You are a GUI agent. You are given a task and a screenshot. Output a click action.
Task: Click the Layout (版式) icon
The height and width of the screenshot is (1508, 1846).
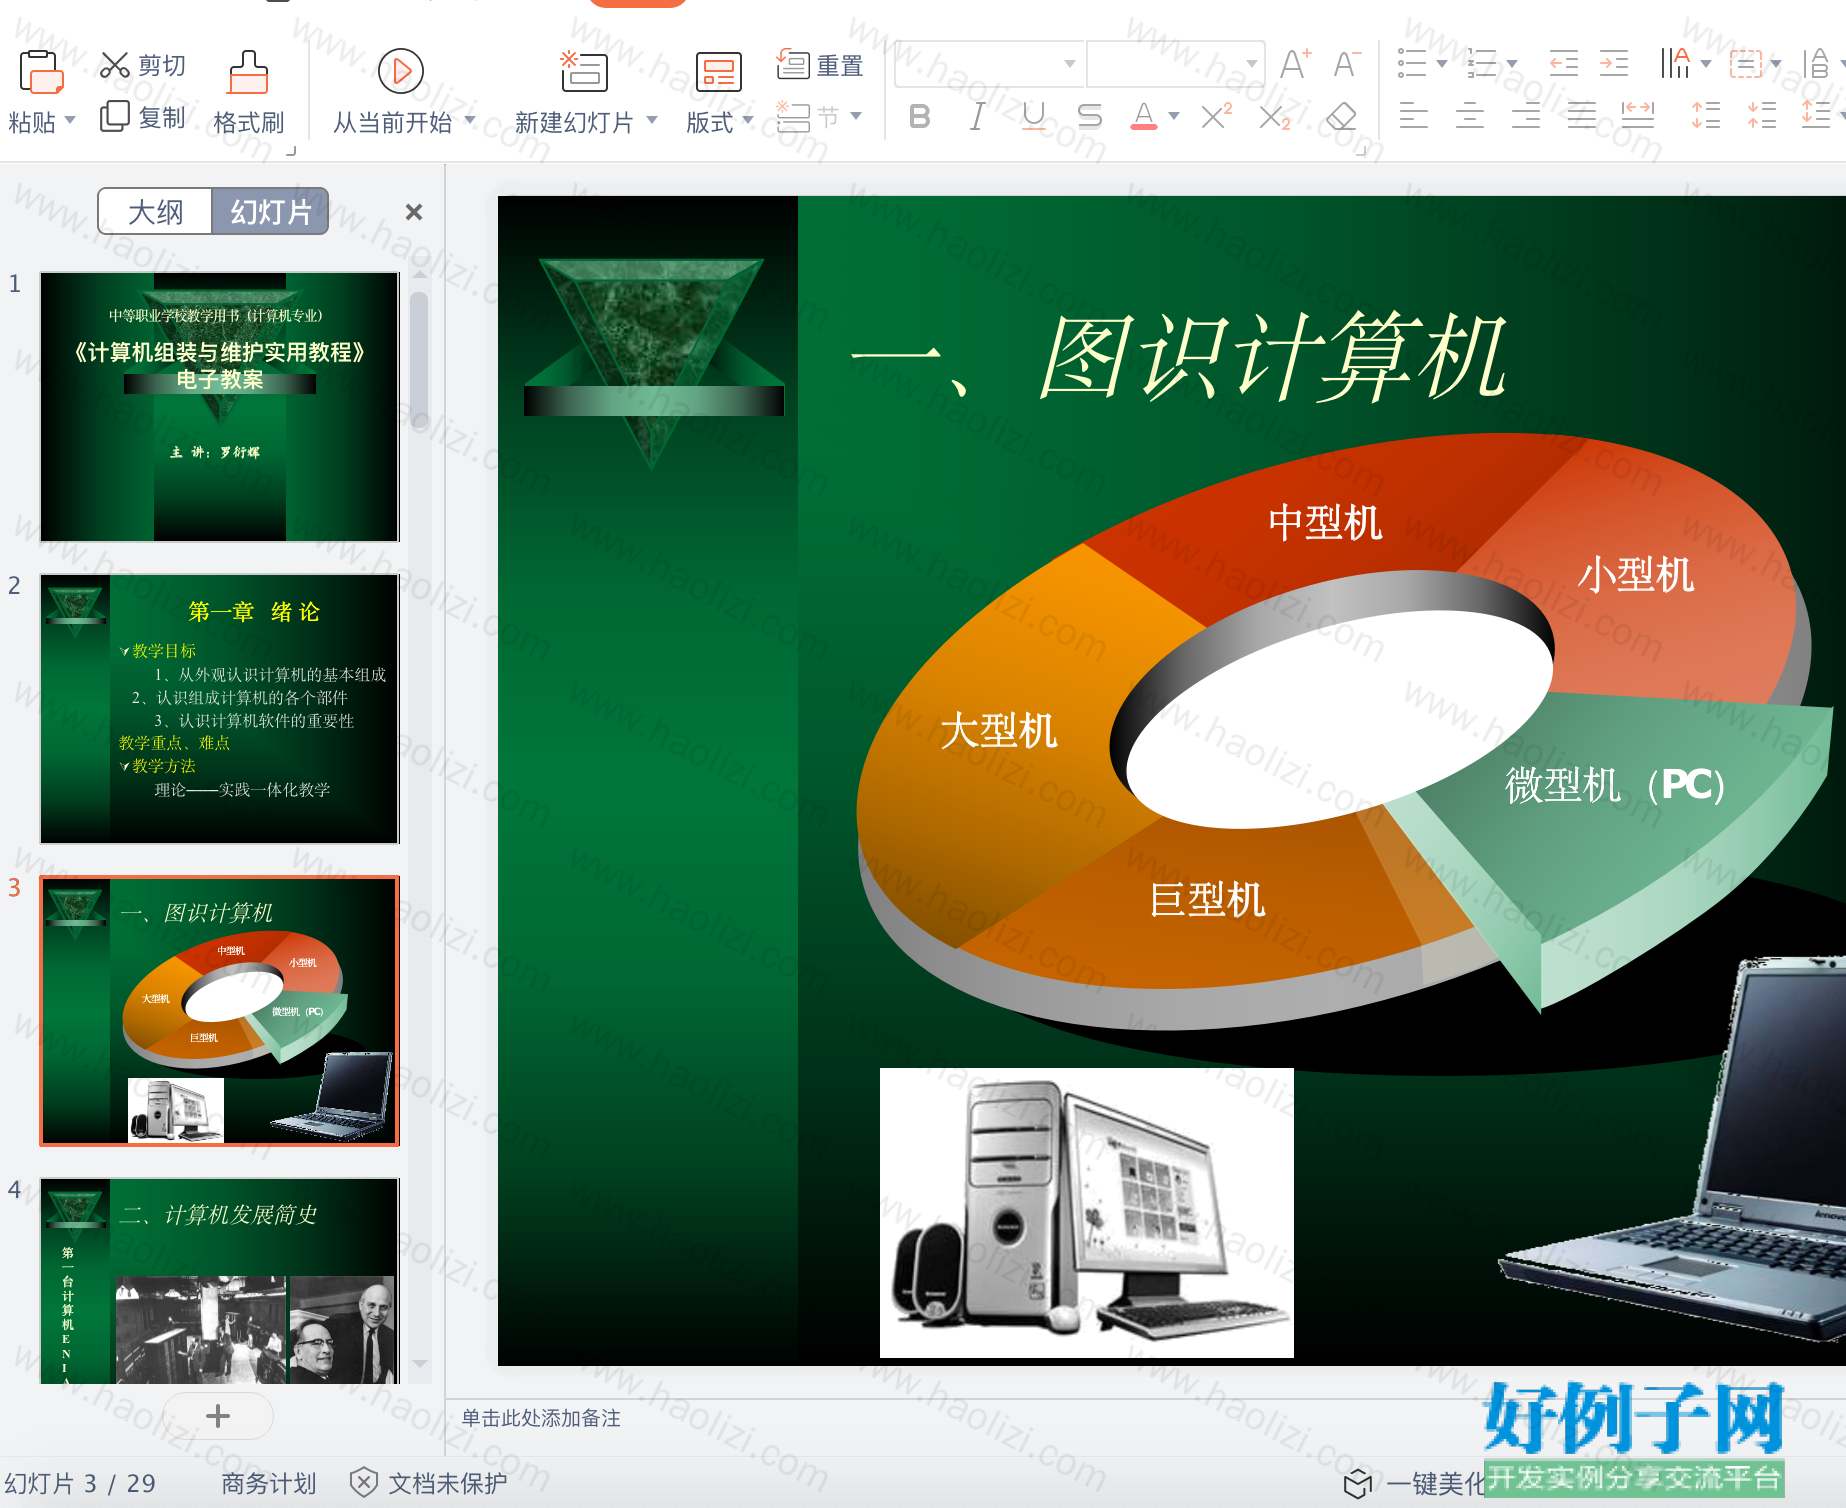tap(718, 71)
